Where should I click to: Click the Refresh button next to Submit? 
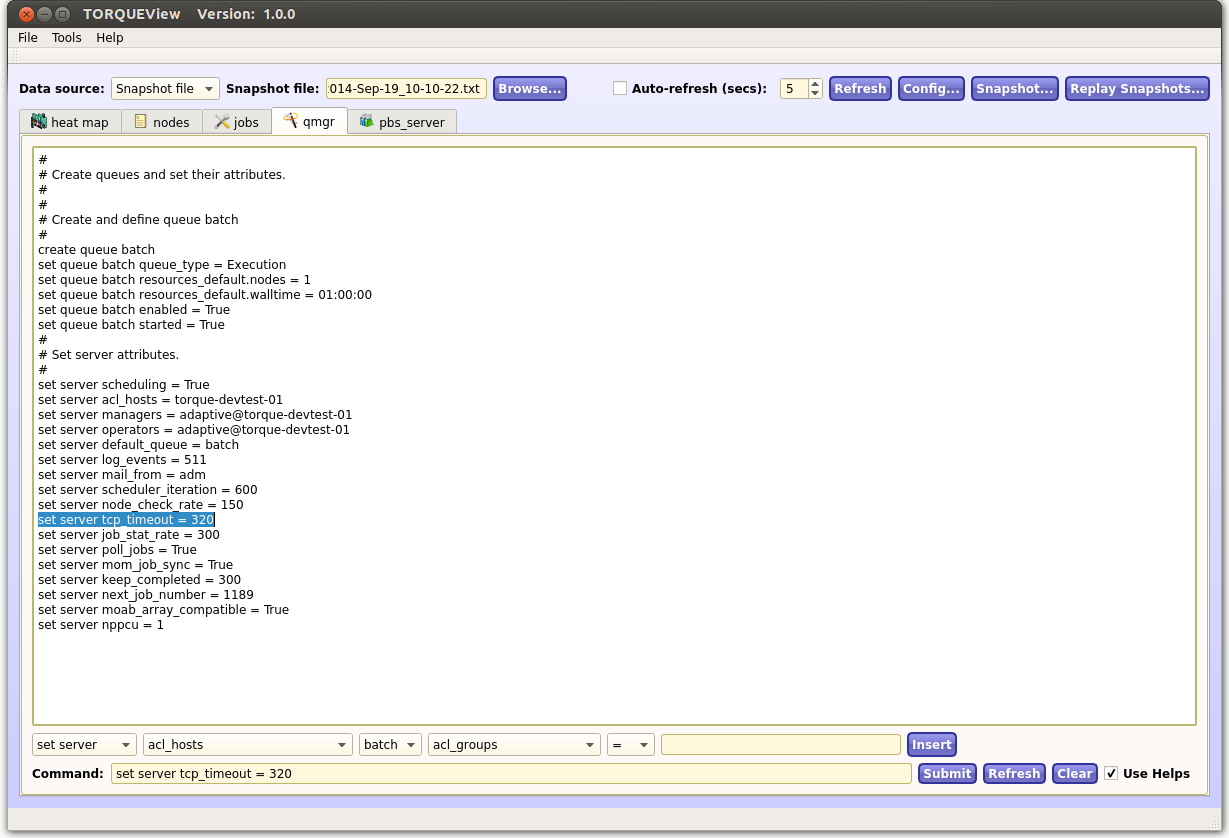(1014, 774)
